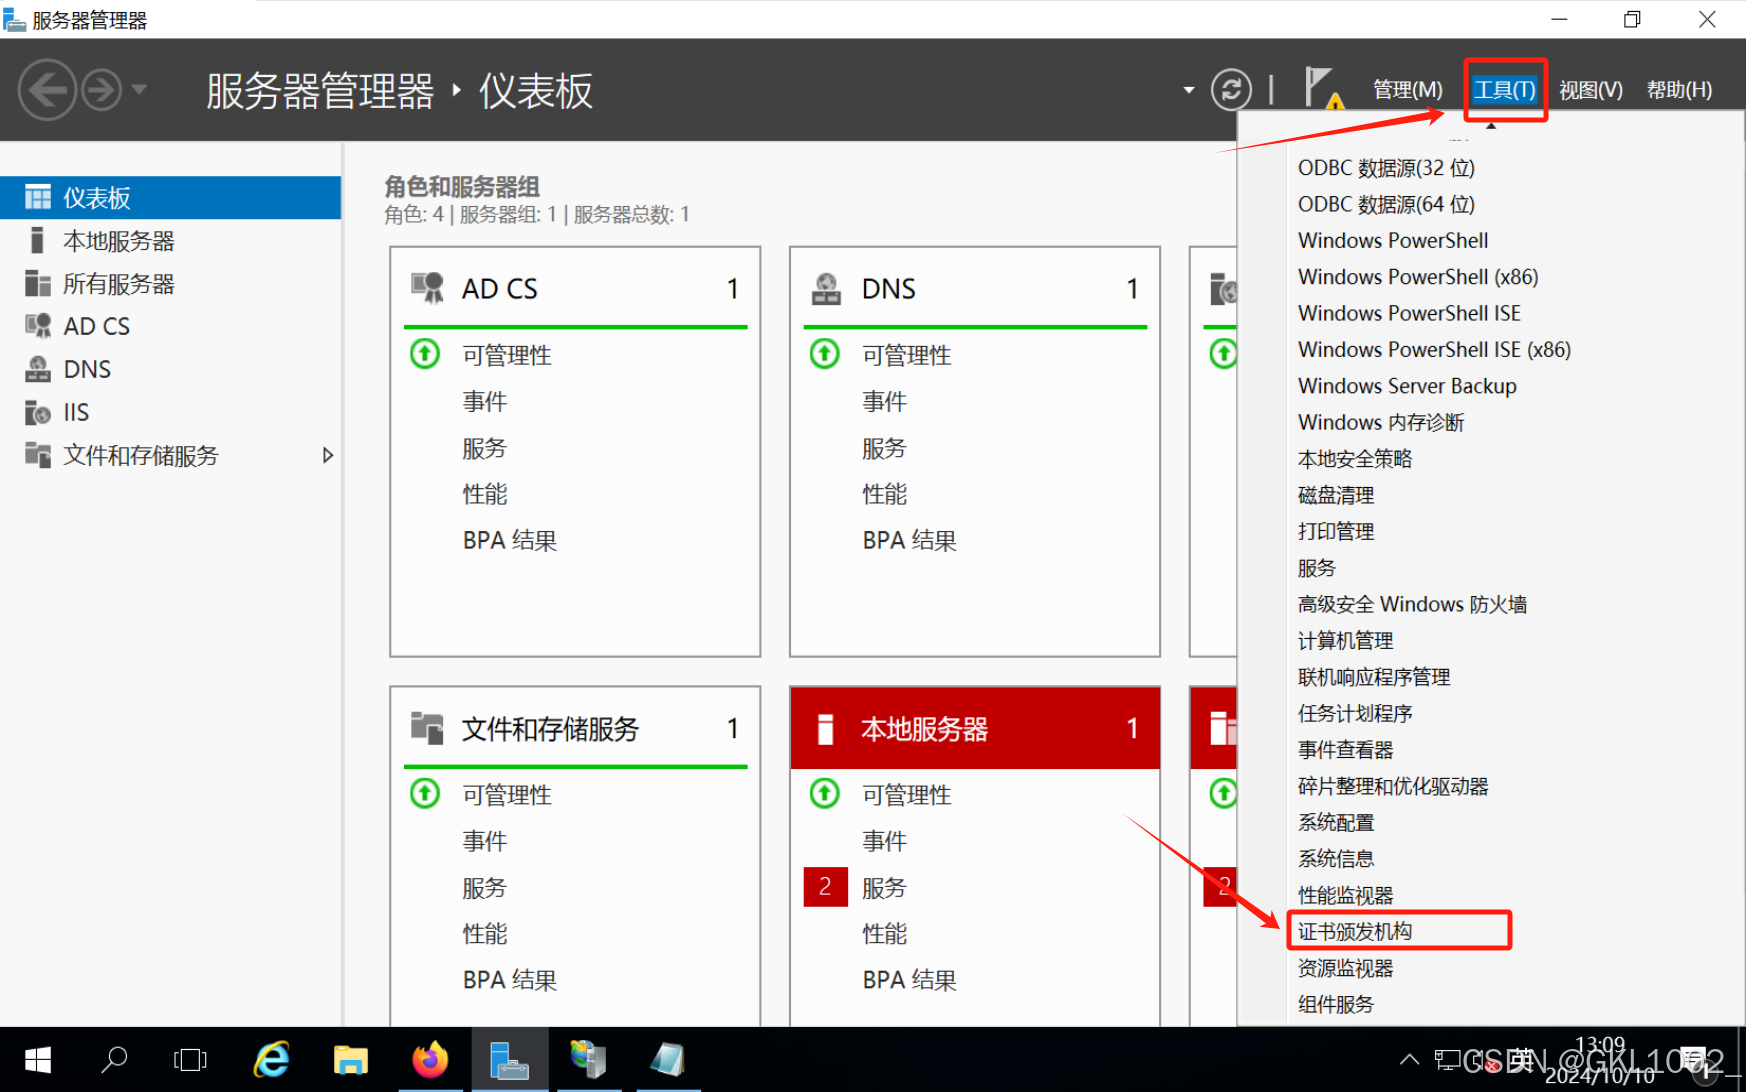The height and width of the screenshot is (1092, 1746).
Task: Open Windows 内存诊断
Action: tap(1381, 422)
